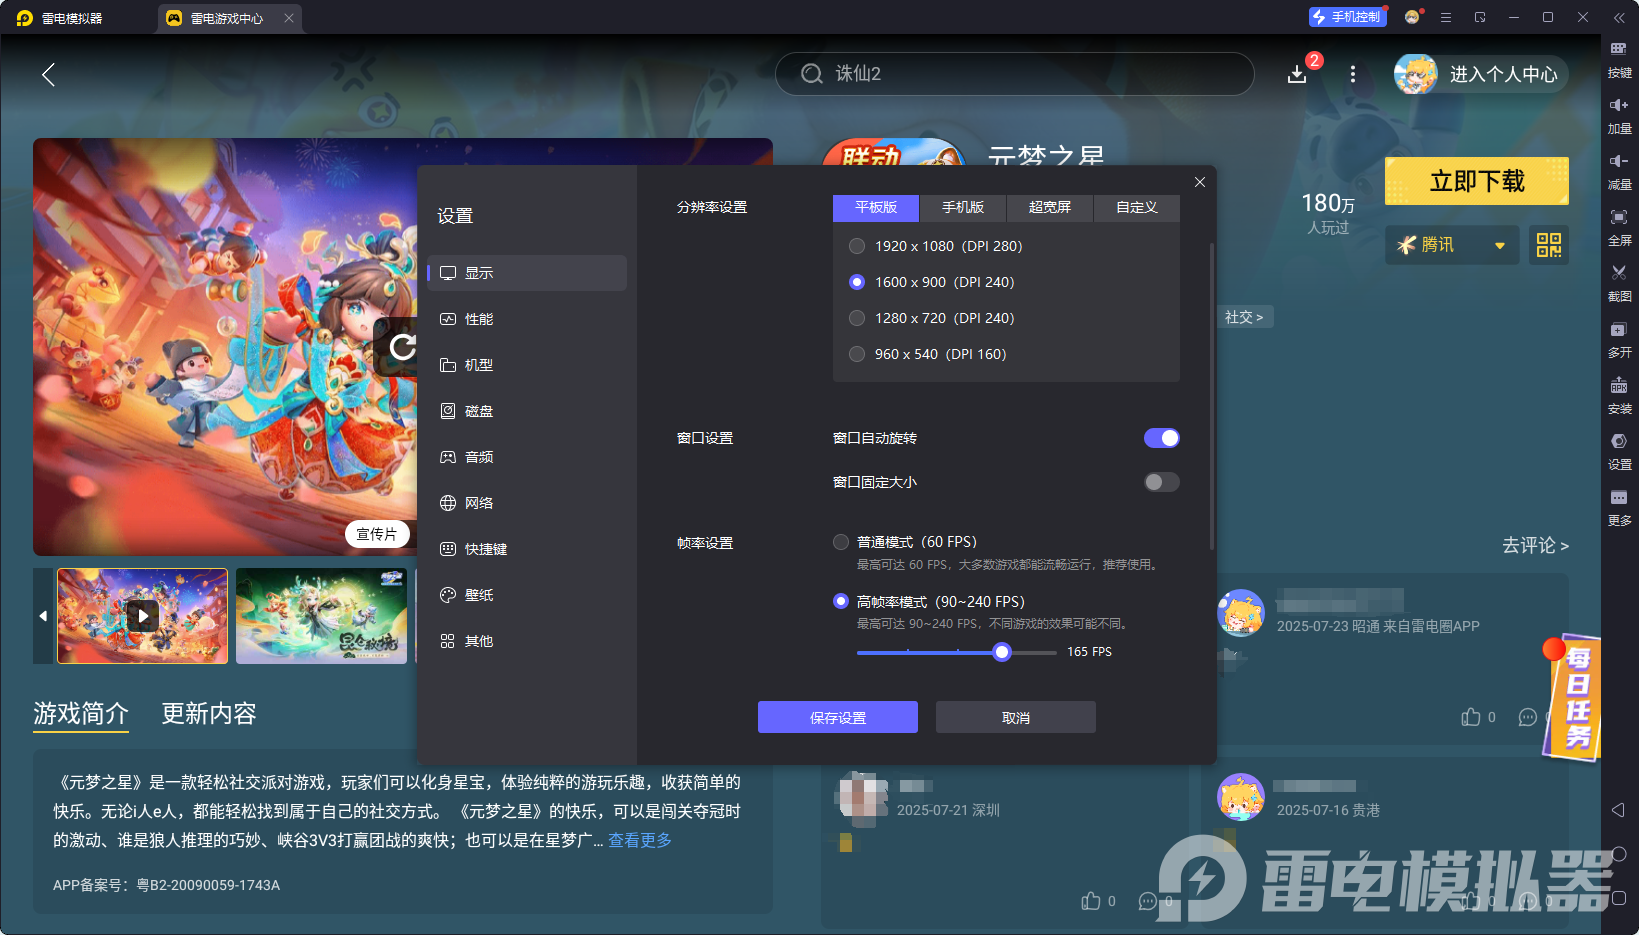Open the three-dot more options menu
Screen dimensions: 1639x935
coord(1353,74)
